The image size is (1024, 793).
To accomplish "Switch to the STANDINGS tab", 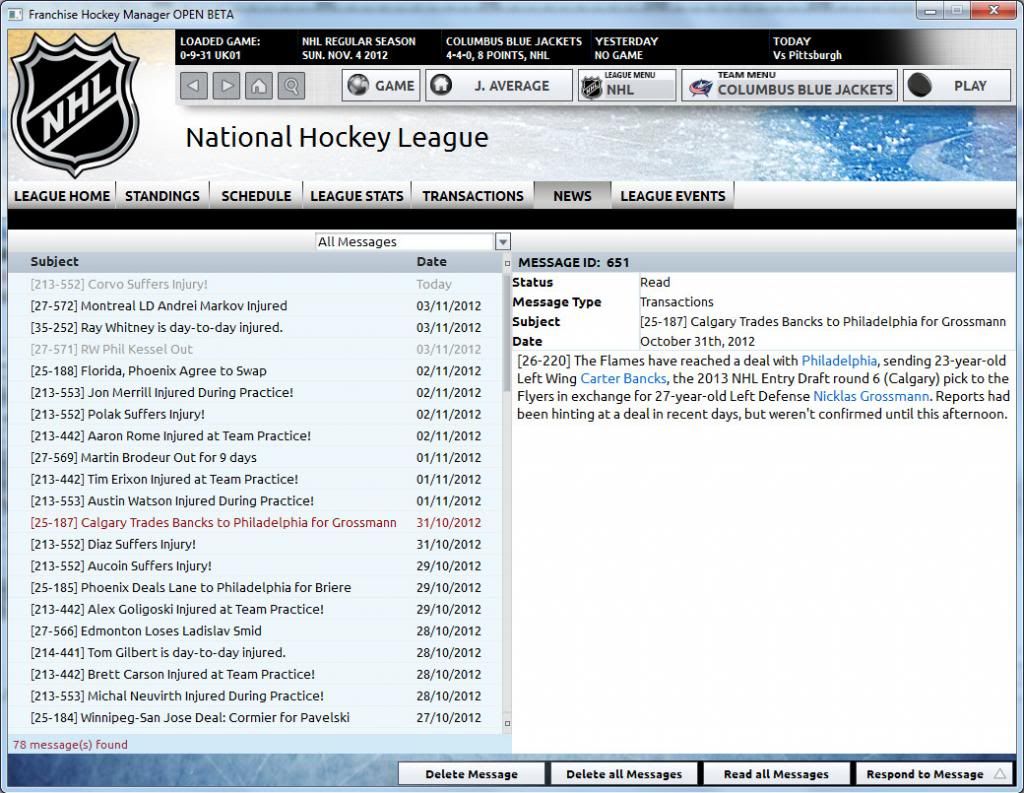I will [163, 196].
